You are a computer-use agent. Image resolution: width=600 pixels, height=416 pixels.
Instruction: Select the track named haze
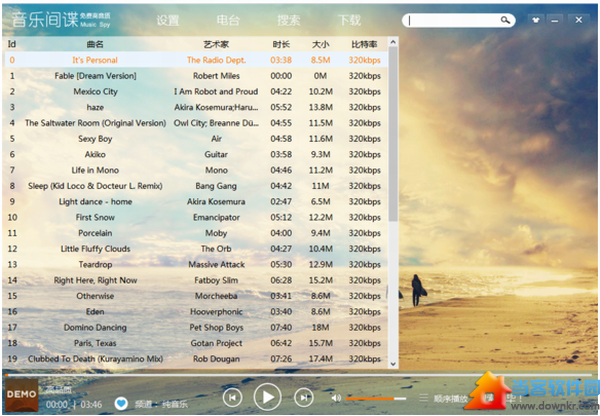tap(95, 107)
